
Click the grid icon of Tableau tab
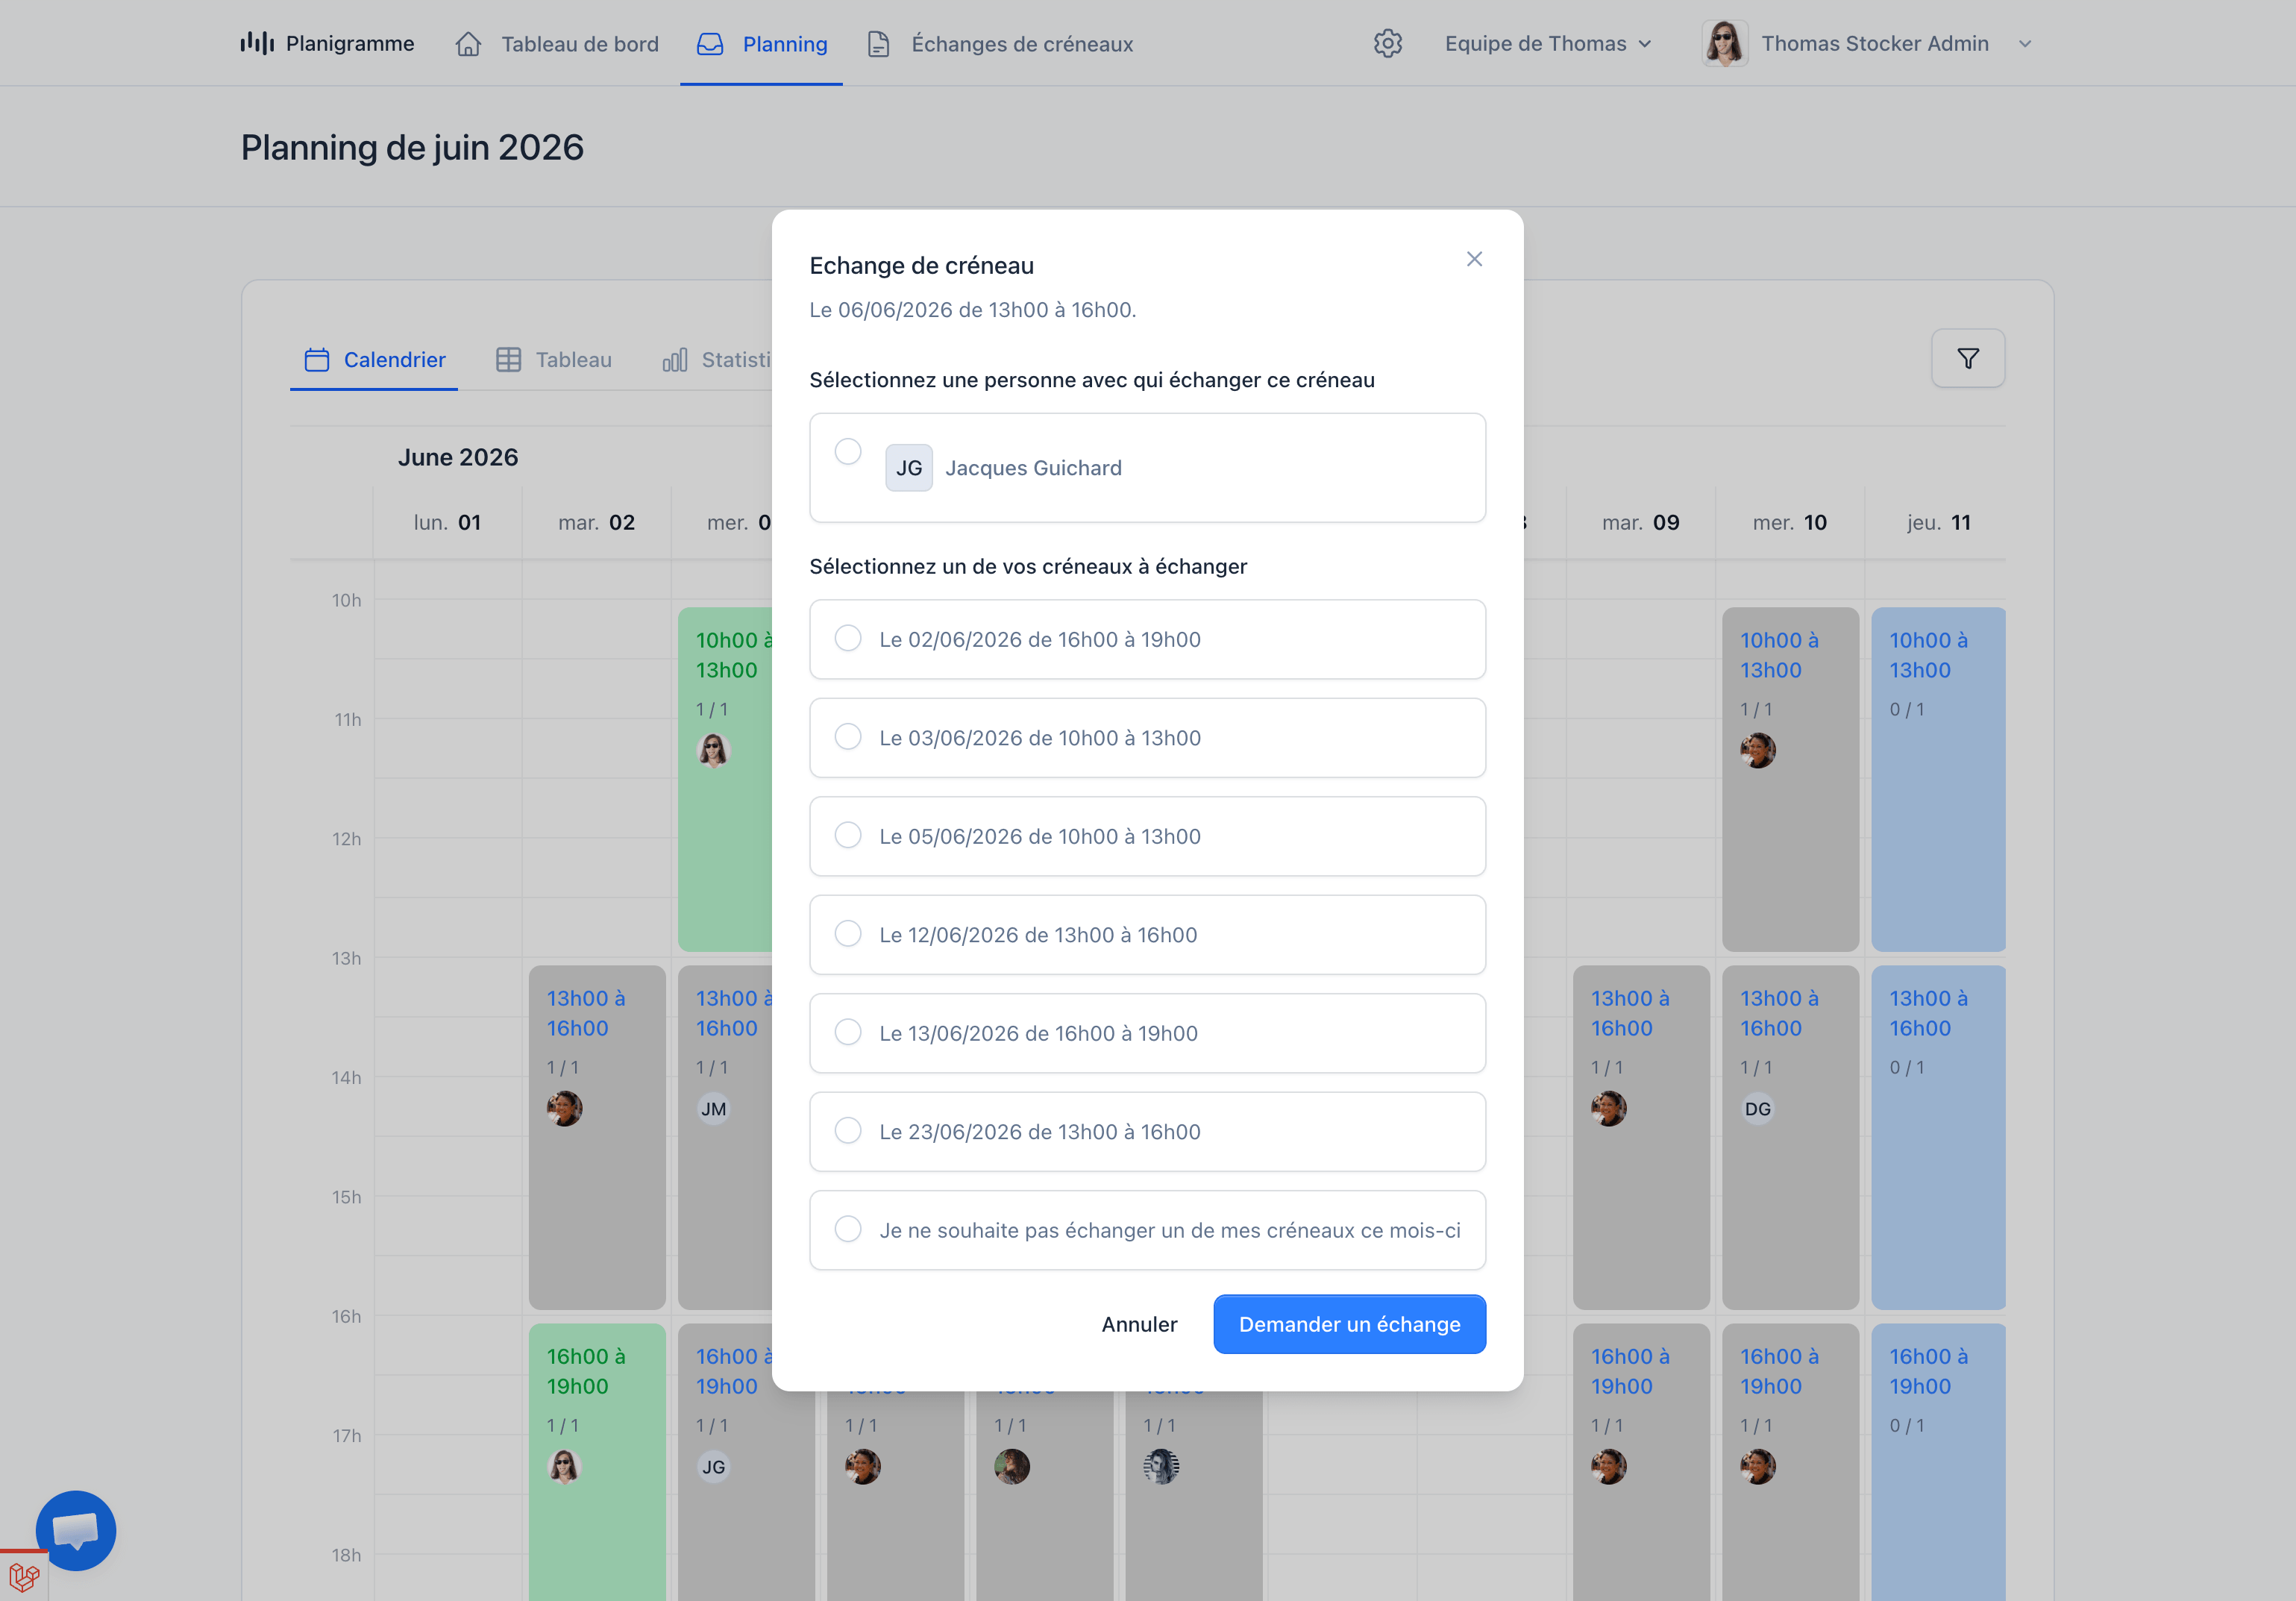pyautogui.click(x=508, y=360)
